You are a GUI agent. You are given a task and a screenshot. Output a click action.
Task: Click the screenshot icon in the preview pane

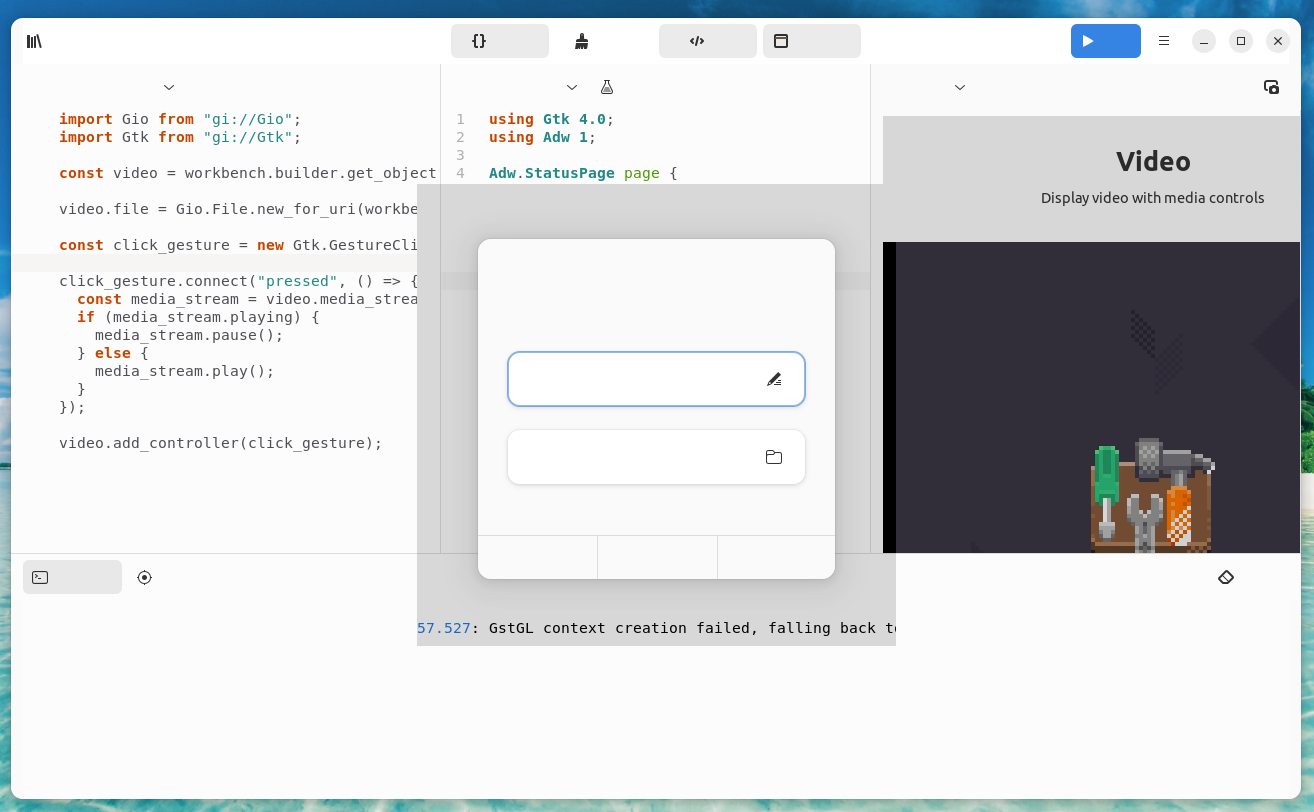click(1271, 87)
